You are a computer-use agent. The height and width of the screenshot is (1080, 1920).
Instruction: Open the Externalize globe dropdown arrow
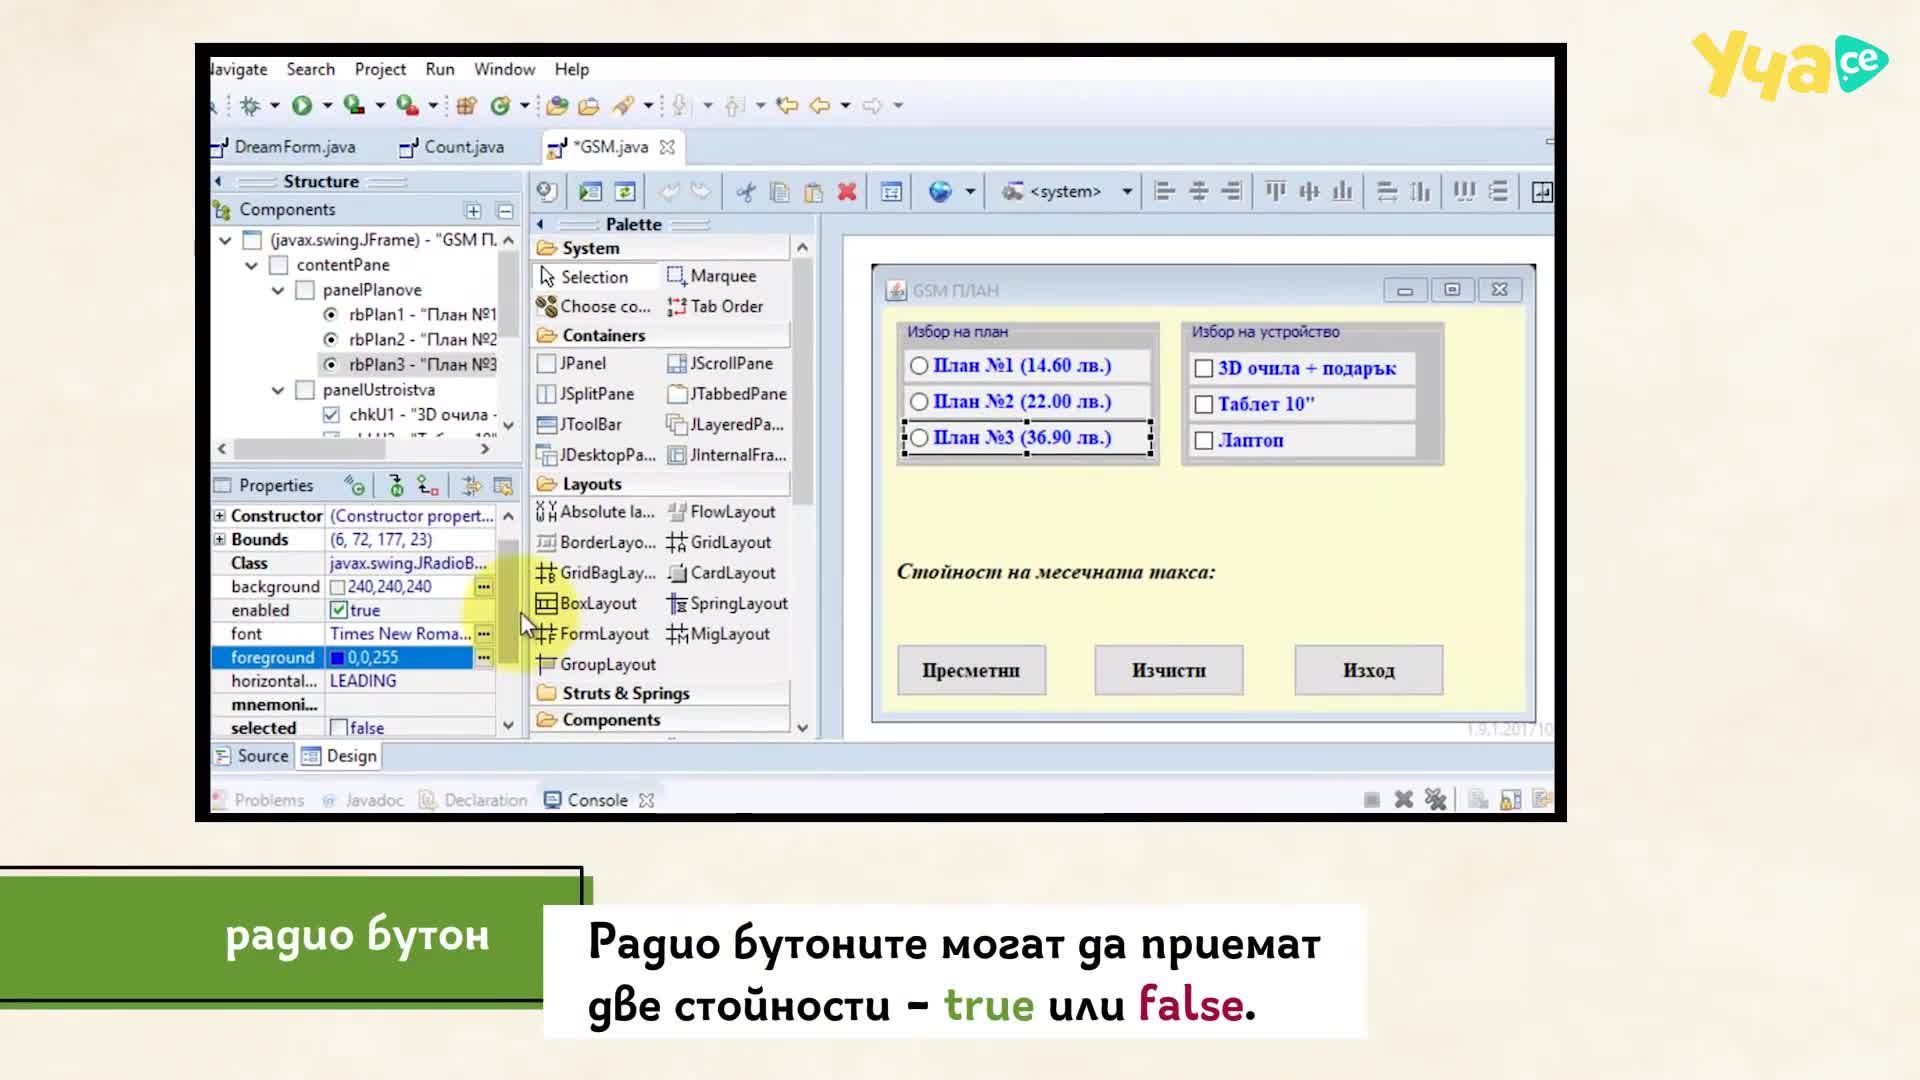tap(969, 191)
